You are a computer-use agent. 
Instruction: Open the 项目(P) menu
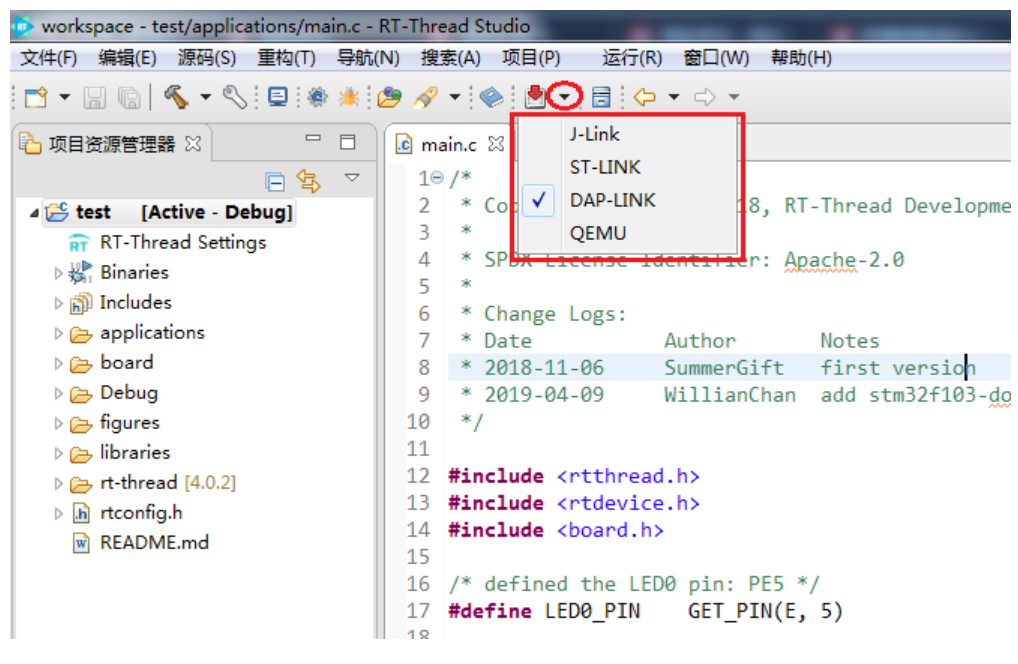point(531,58)
